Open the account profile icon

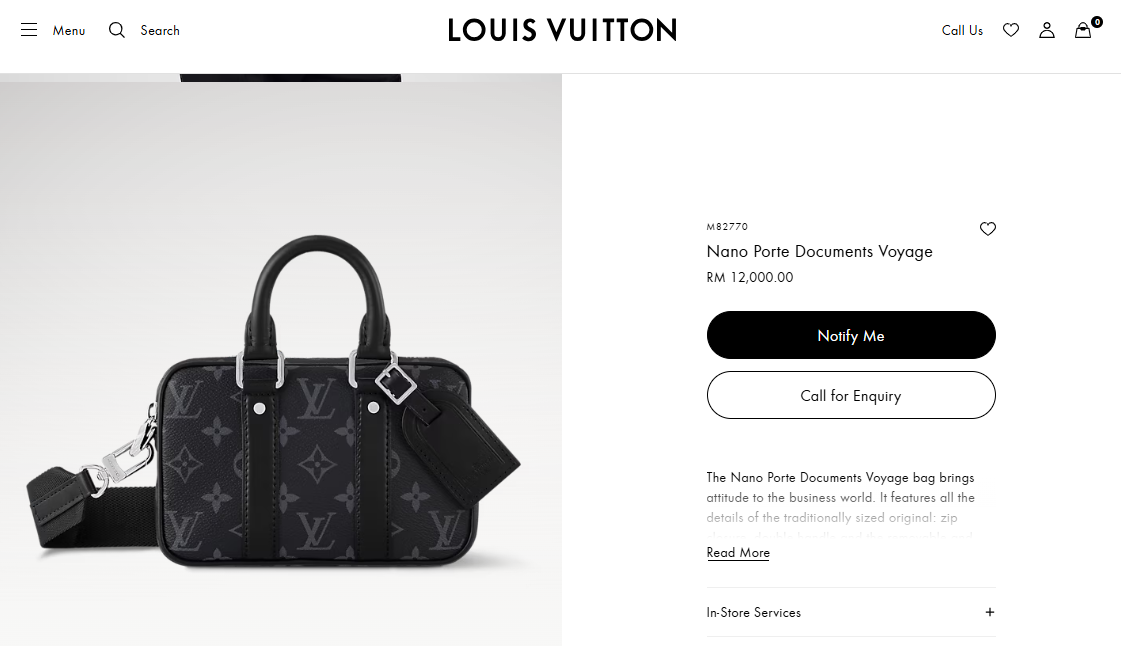[1047, 30]
